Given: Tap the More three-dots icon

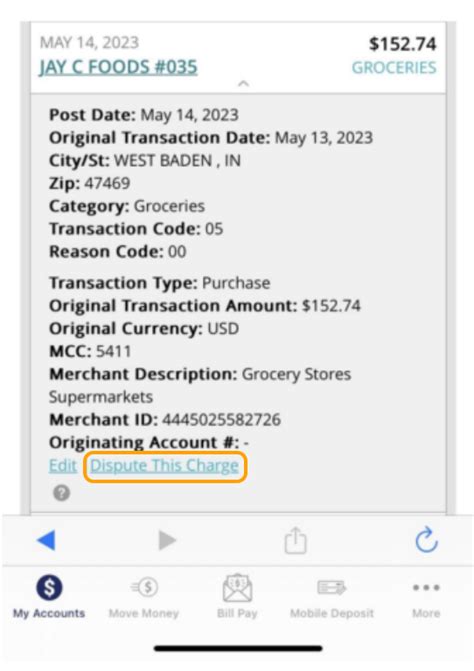Looking at the screenshot, I should pos(426,588).
